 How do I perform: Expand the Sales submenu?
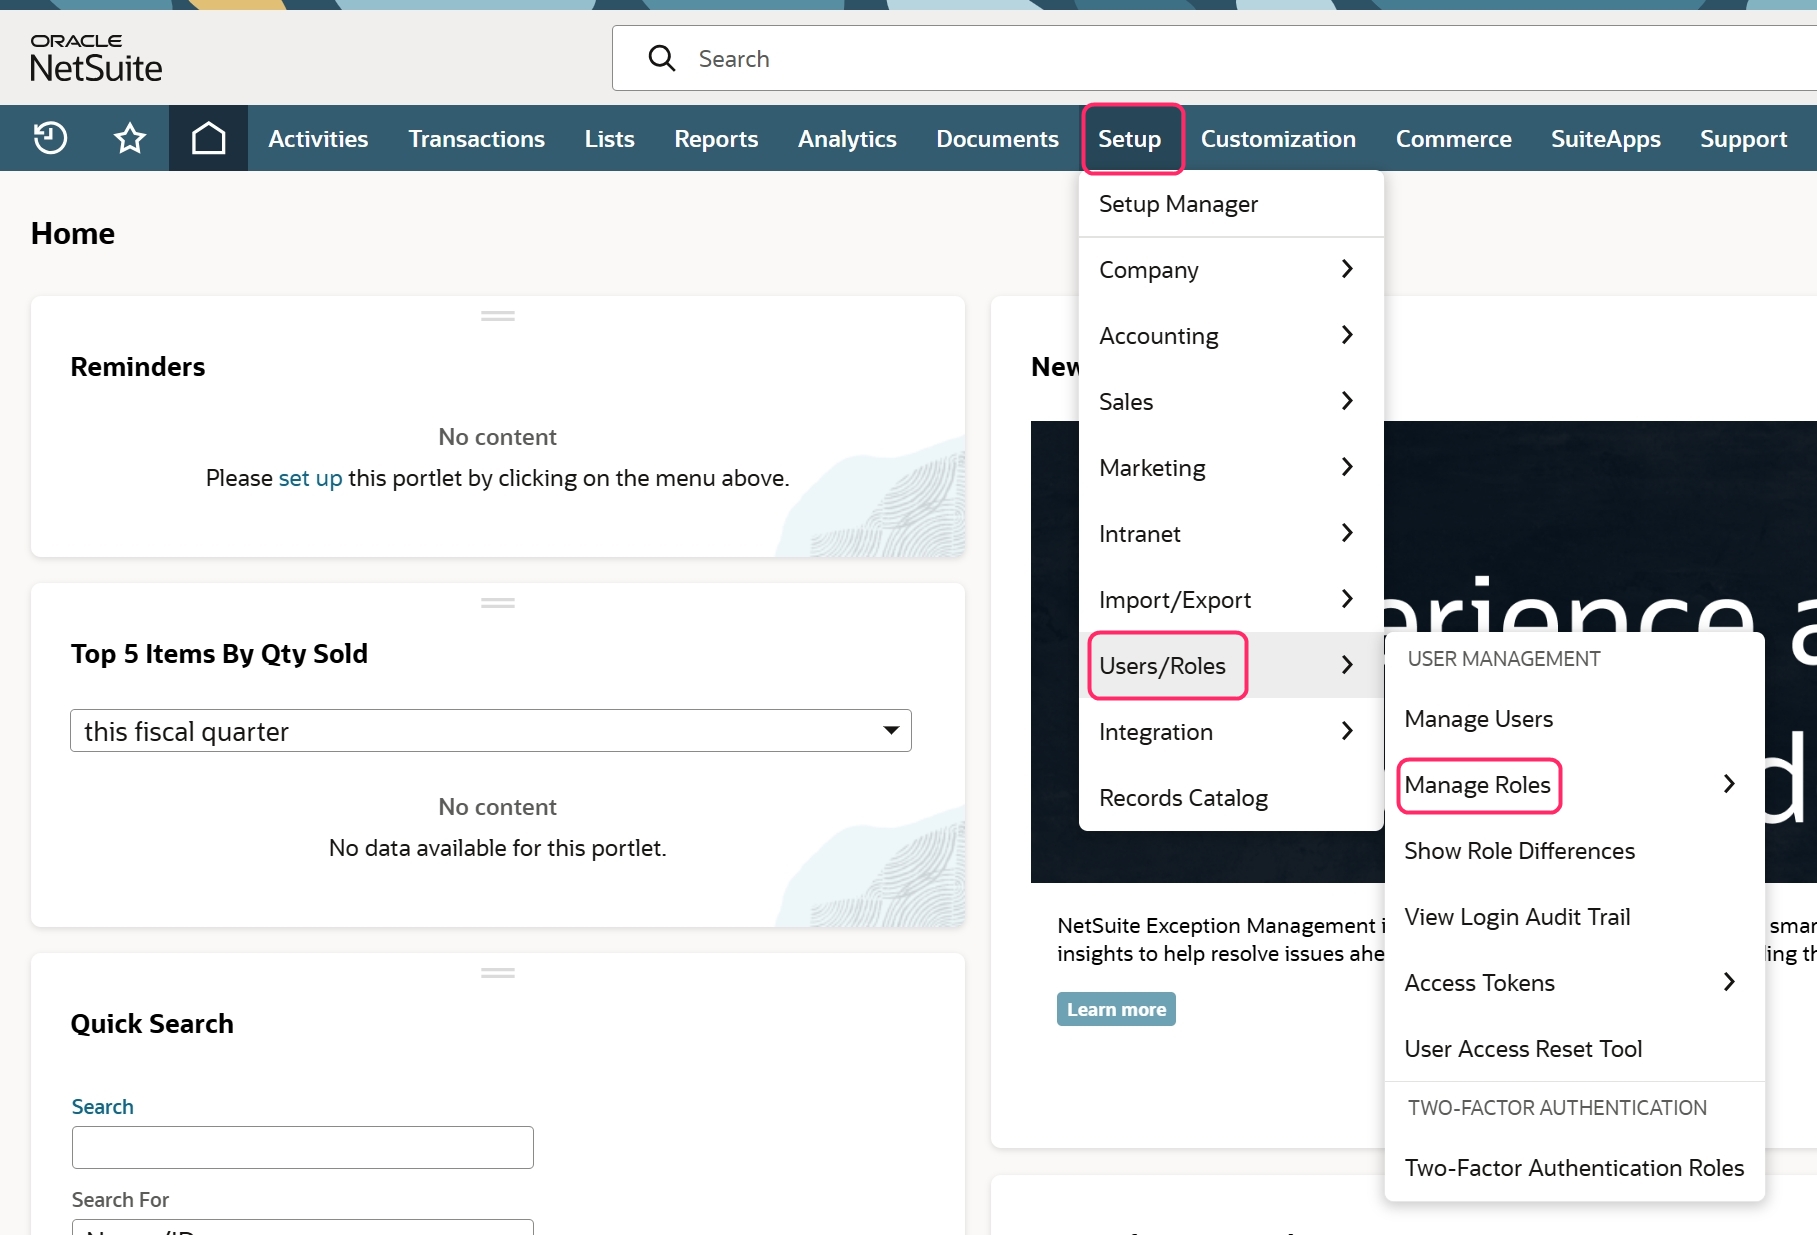[1231, 402]
